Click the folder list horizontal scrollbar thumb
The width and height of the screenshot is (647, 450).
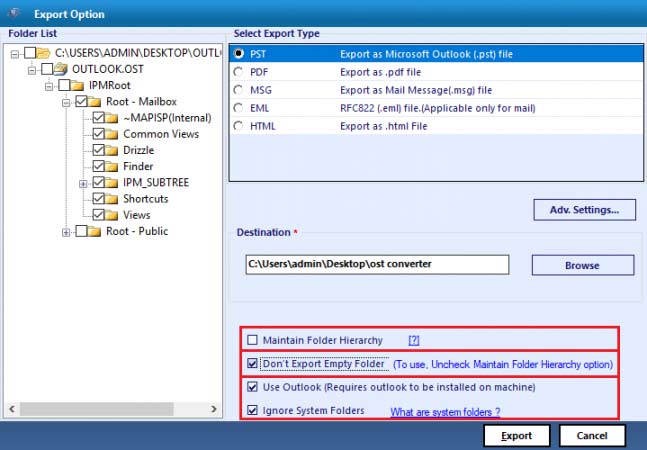97,409
